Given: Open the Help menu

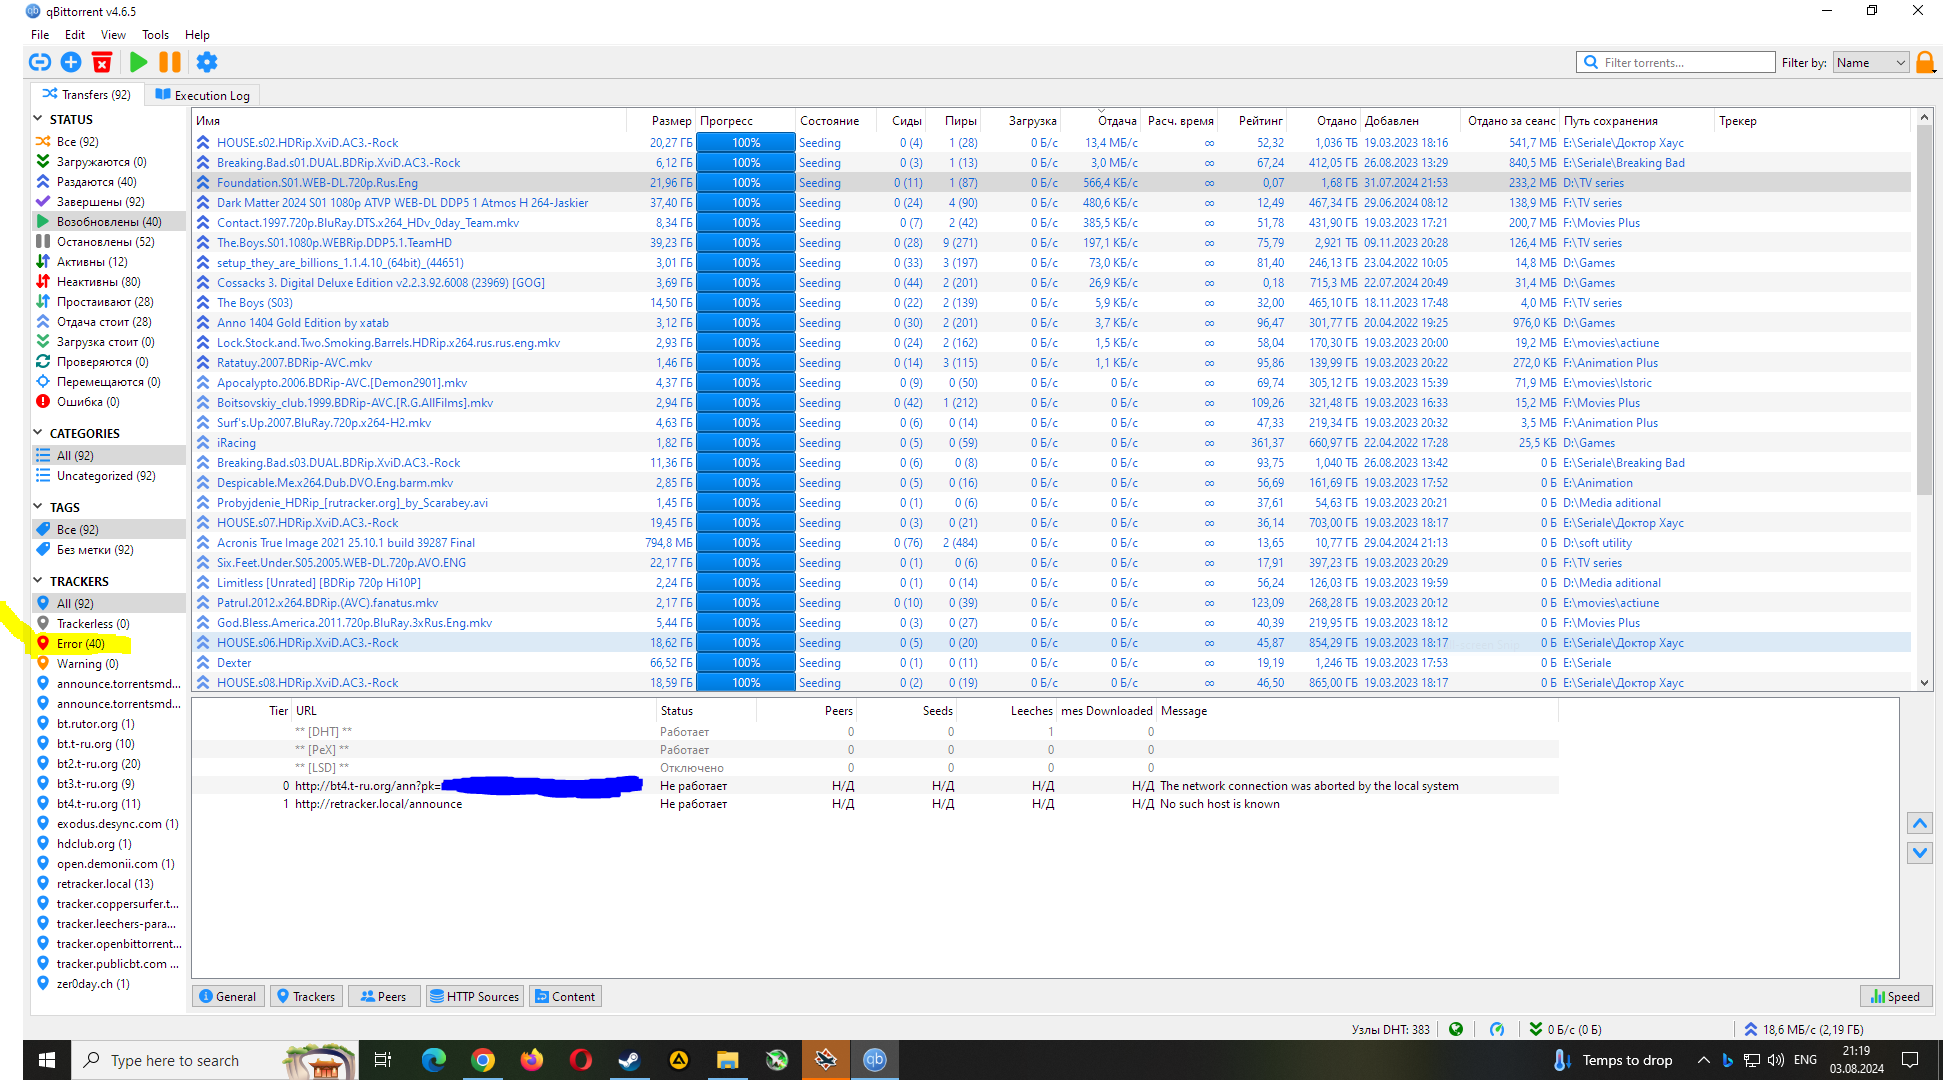Looking at the screenshot, I should coord(197,34).
